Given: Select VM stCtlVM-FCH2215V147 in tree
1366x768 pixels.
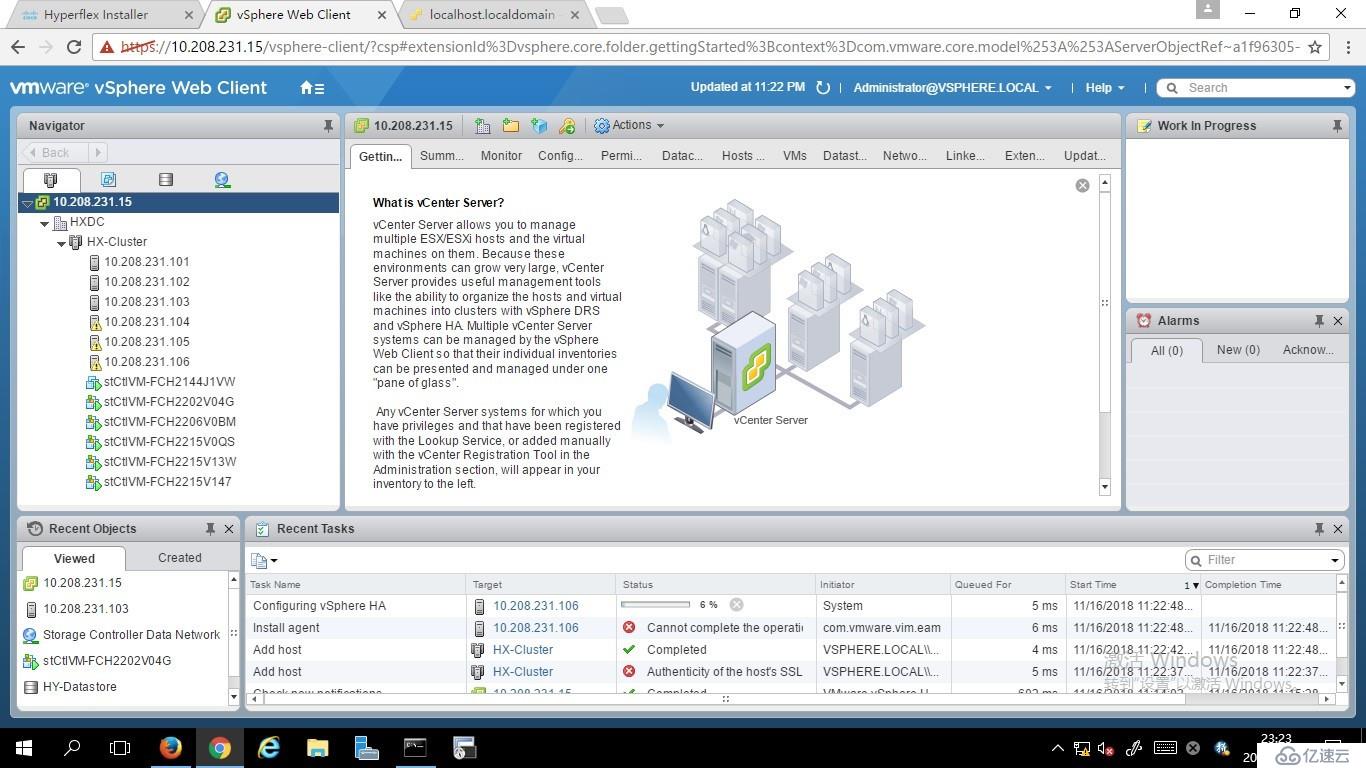Looking at the screenshot, I should tap(168, 482).
